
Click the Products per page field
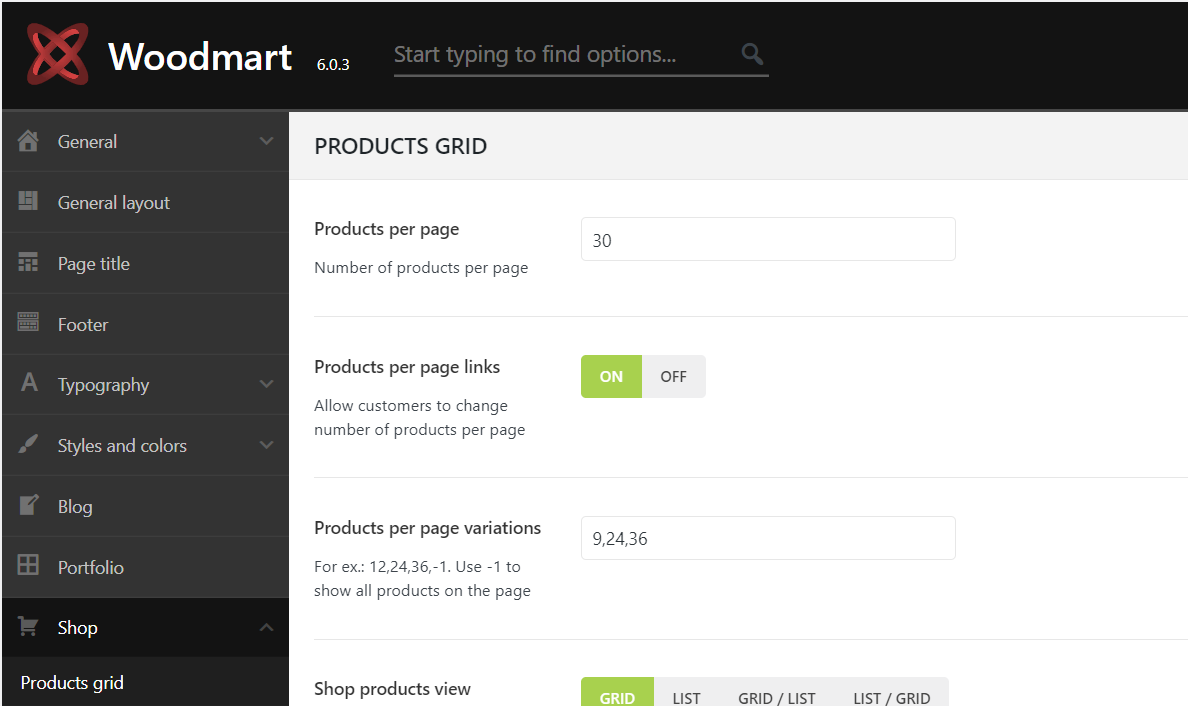pos(767,240)
